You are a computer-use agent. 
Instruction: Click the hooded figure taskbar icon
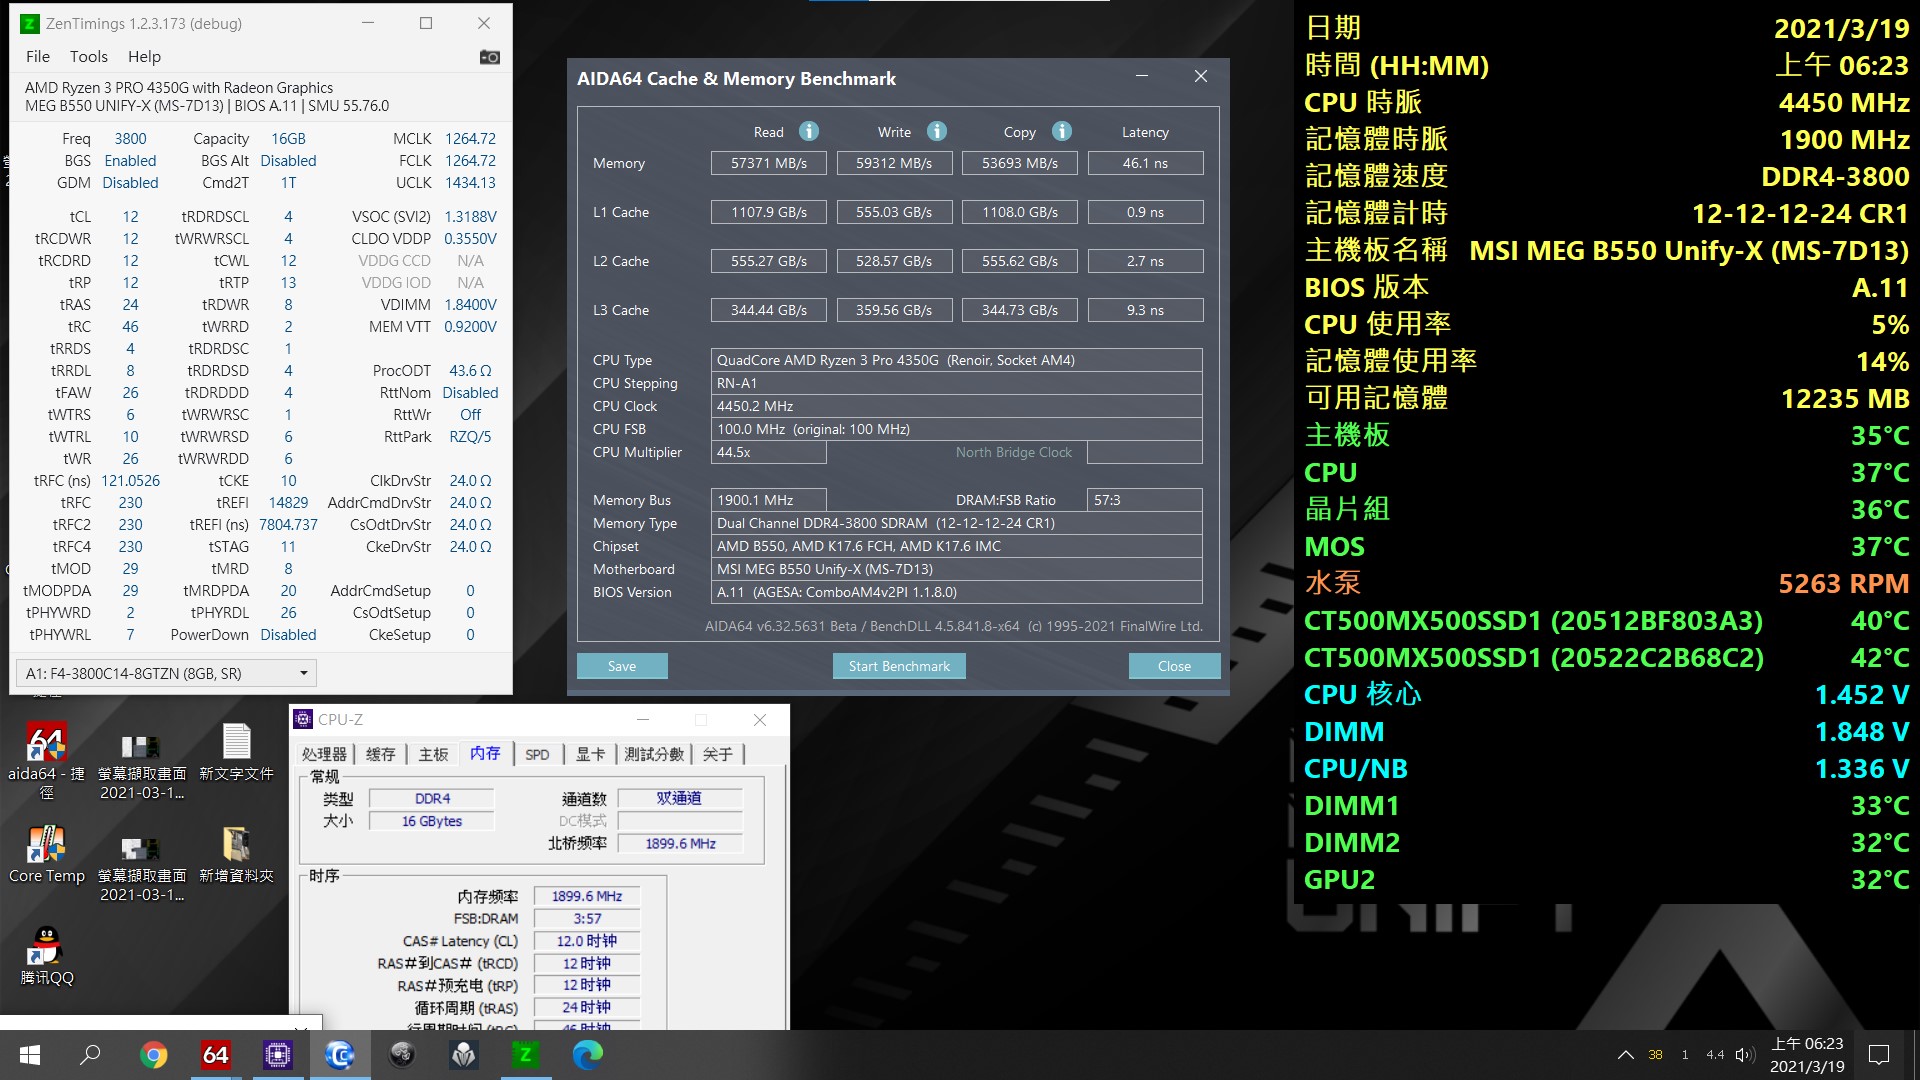(464, 1054)
